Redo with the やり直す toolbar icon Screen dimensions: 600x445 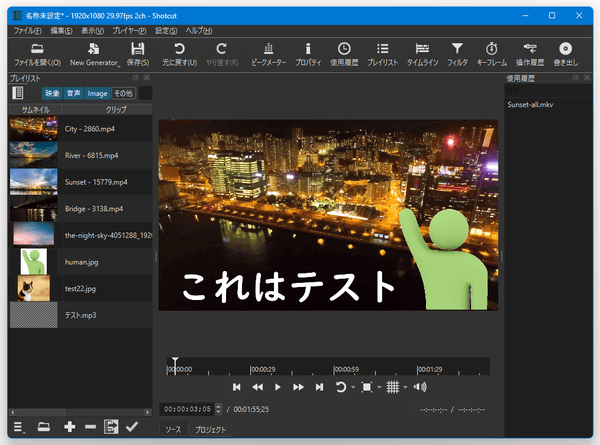tap(222, 54)
